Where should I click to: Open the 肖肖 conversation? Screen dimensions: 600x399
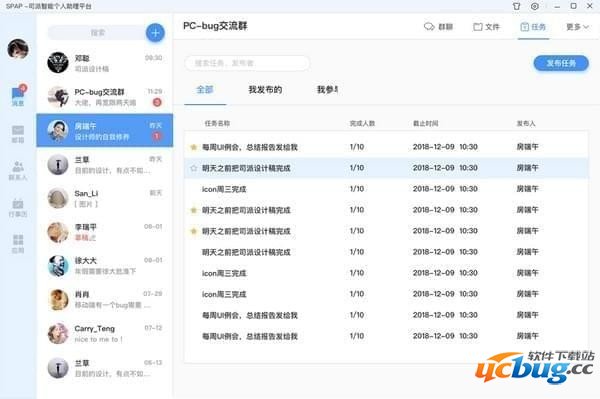click(105, 300)
